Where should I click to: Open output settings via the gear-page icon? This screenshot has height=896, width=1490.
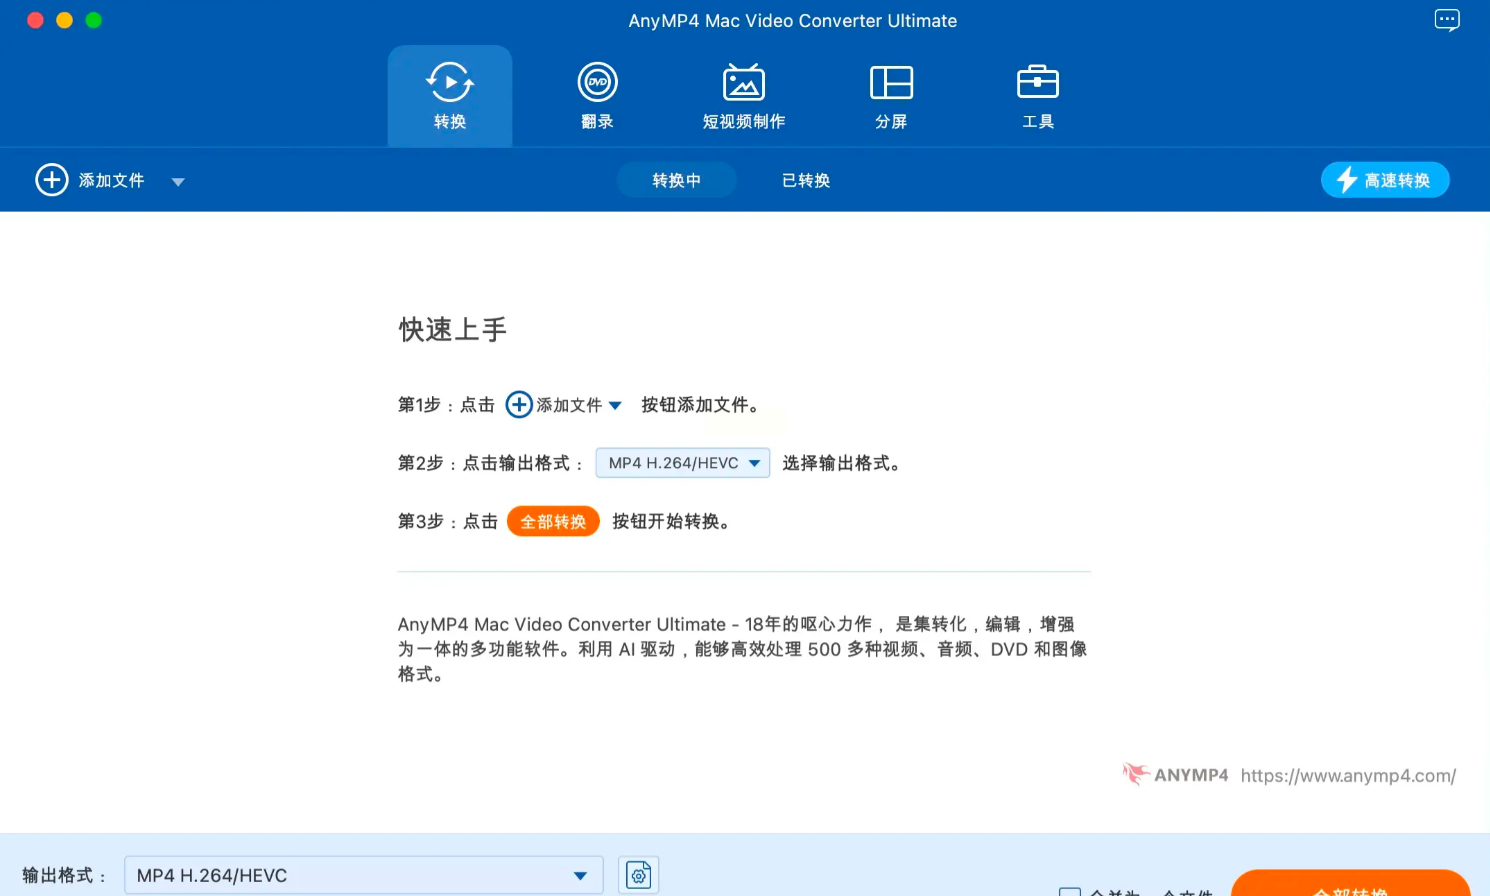tap(639, 875)
